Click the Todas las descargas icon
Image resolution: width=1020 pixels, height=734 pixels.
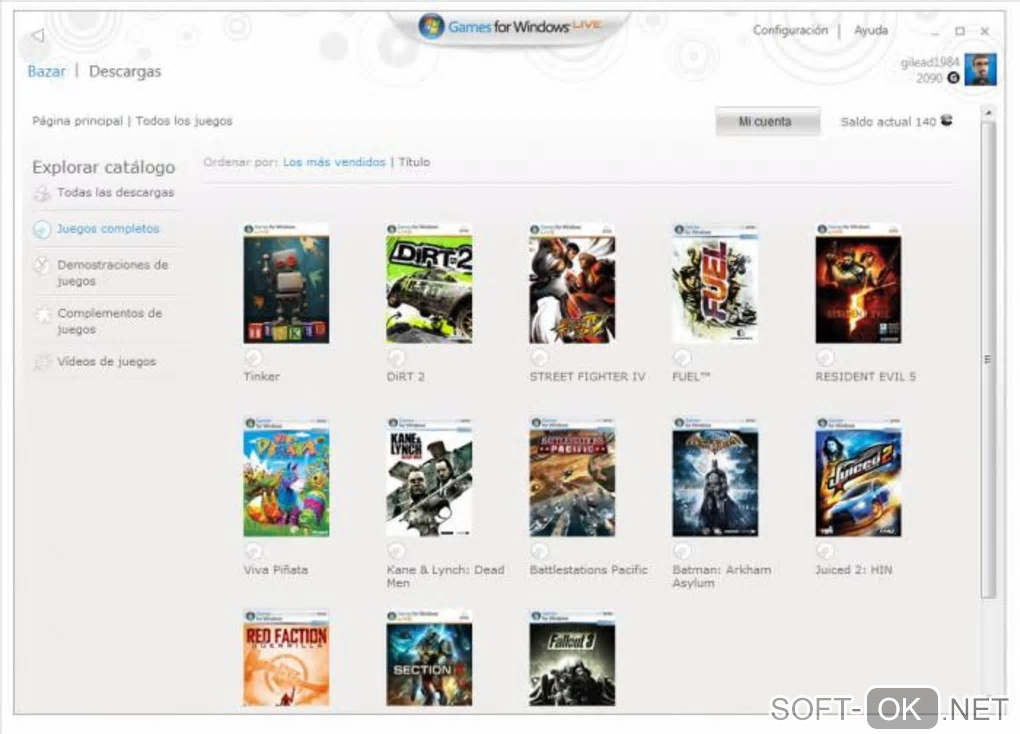42,193
